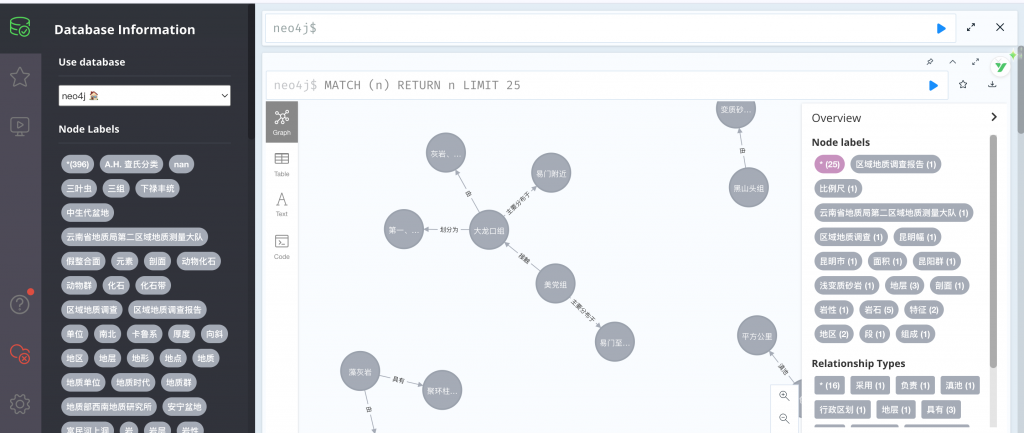Collapse the Overview panel chevron
Image resolution: width=1024 pixels, height=433 pixels.
[993, 117]
